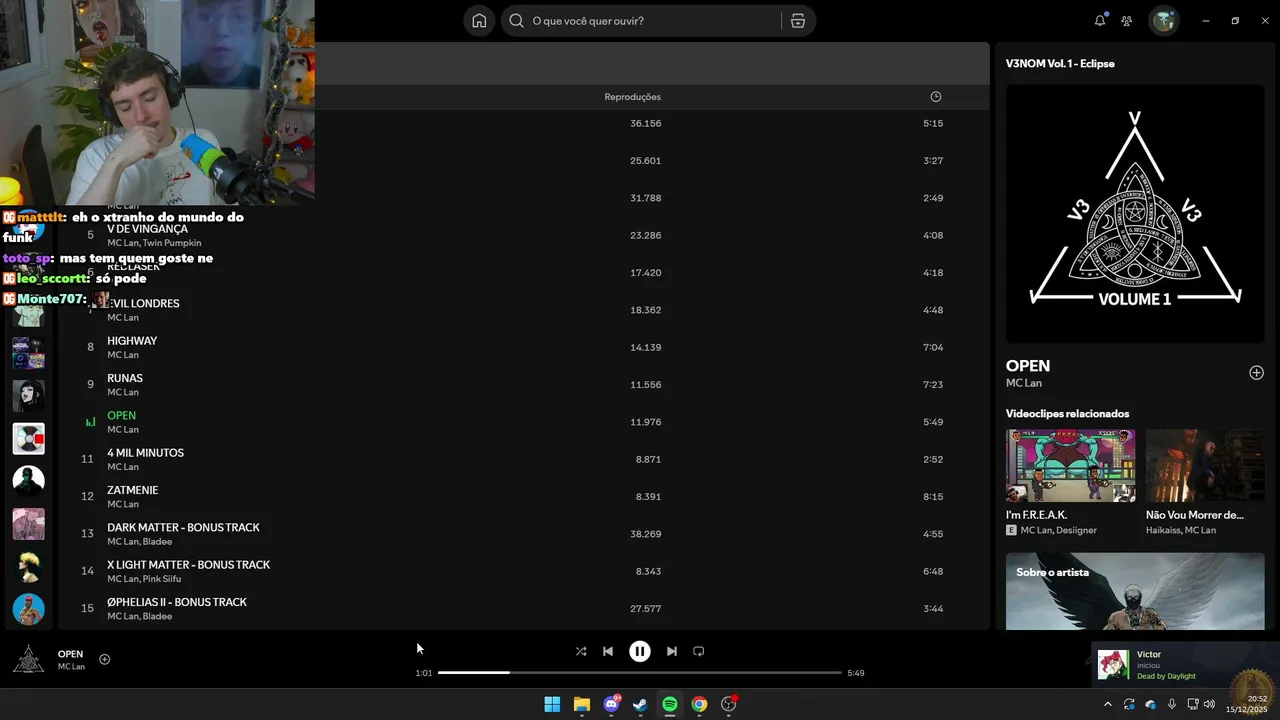Screen dimensions: 1280x720
Task: Open the pink cover item in sidebar
Action: point(28,524)
